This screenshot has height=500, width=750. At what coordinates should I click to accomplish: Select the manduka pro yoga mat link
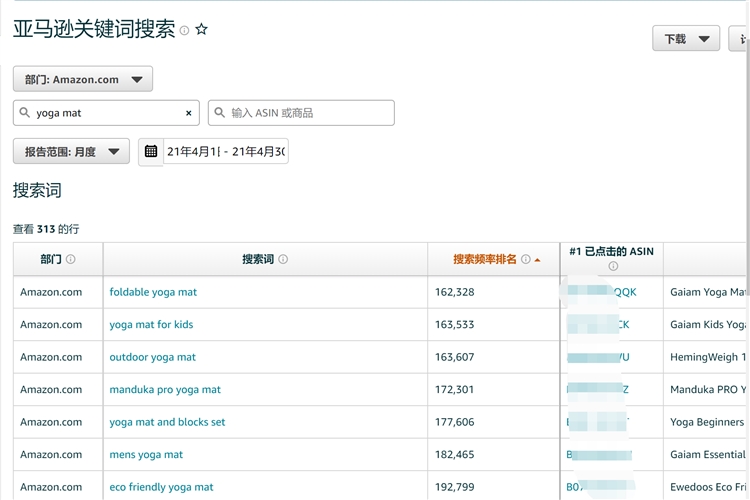(x=165, y=389)
